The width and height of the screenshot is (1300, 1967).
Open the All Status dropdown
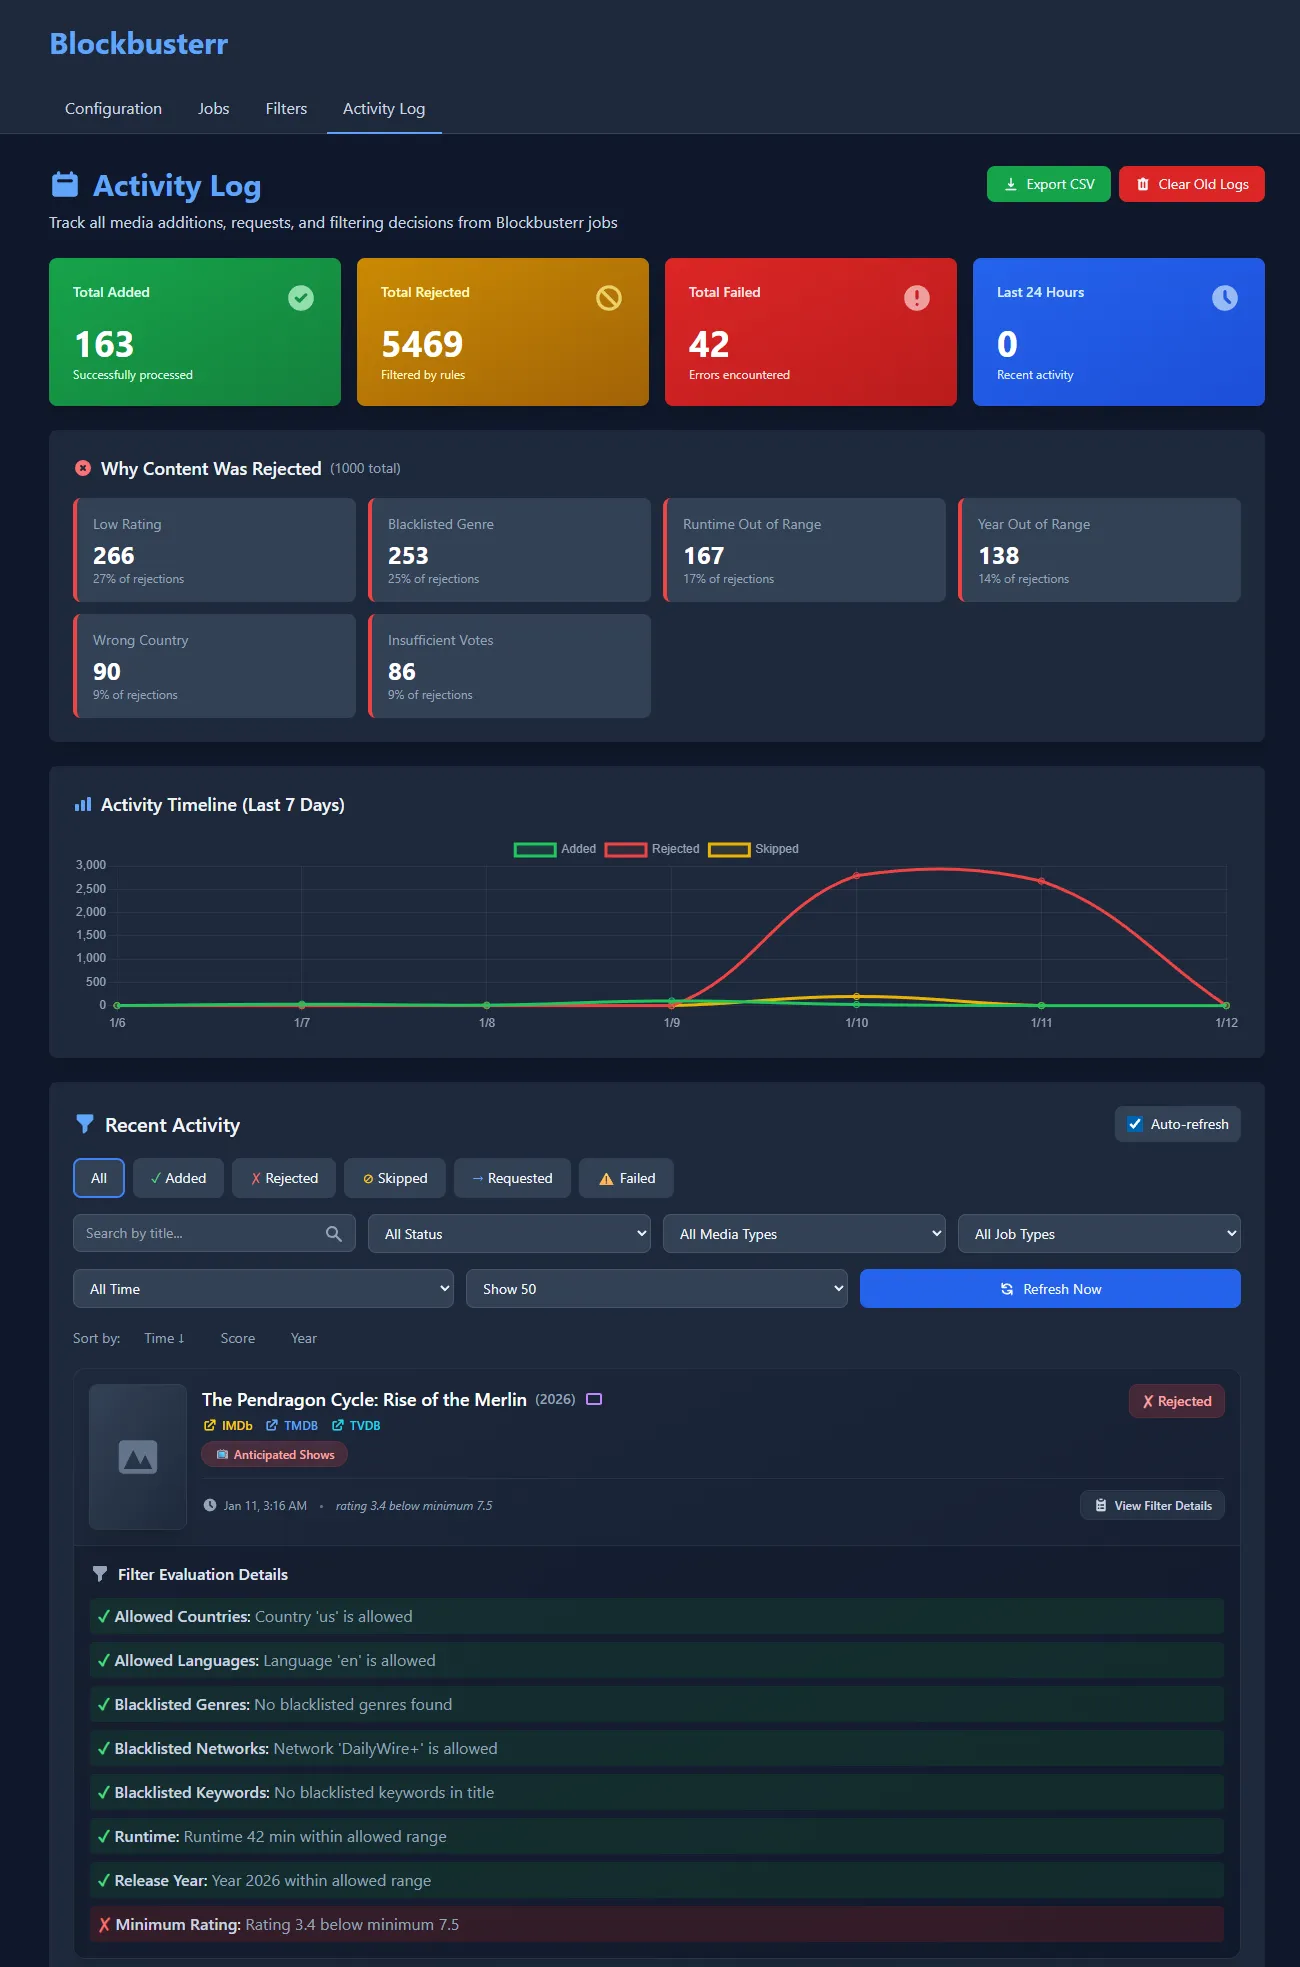pos(510,1234)
